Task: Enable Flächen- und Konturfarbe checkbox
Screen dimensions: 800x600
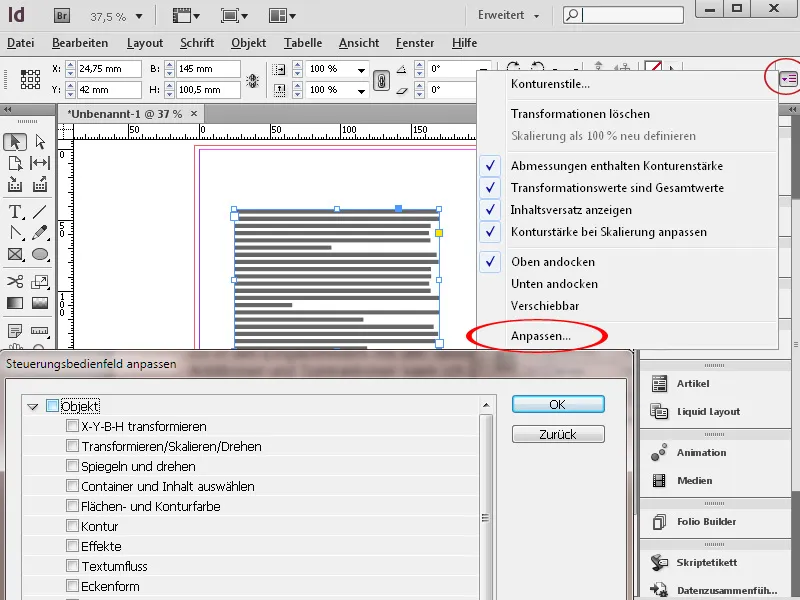Action: [72, 506]
